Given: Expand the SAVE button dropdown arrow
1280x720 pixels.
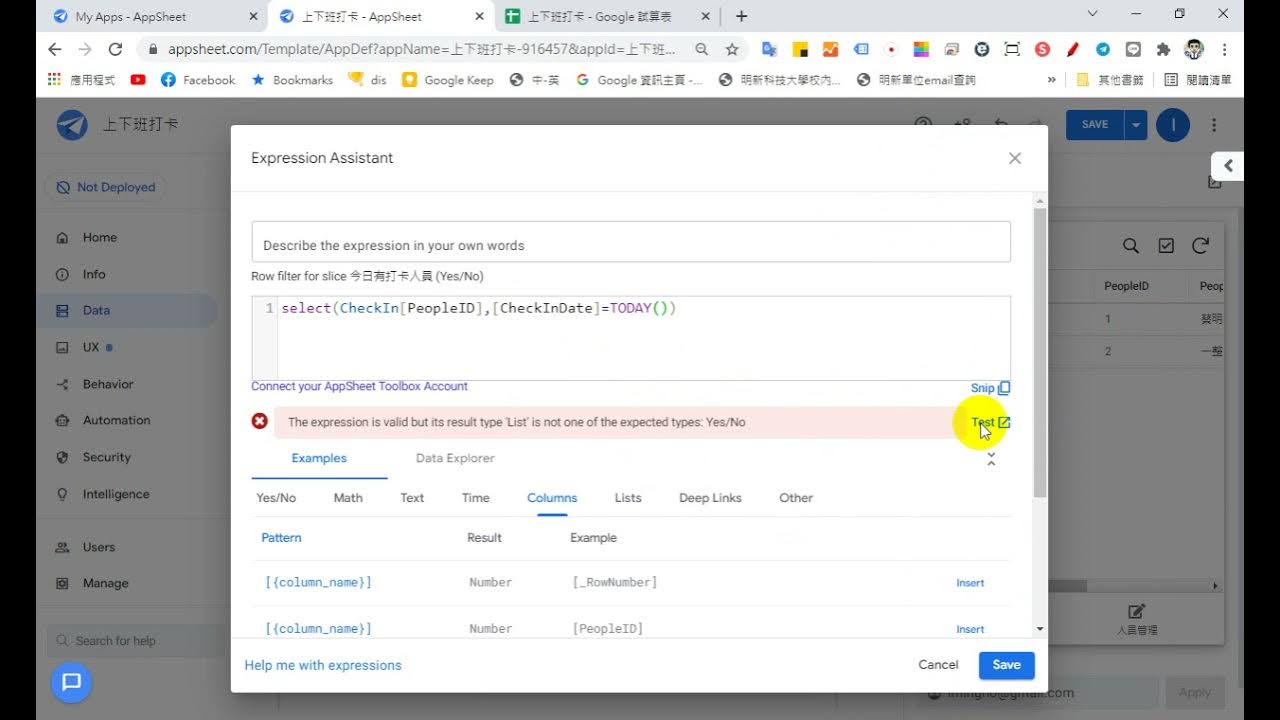Looking at the screenshot, I should [1135, 125].
